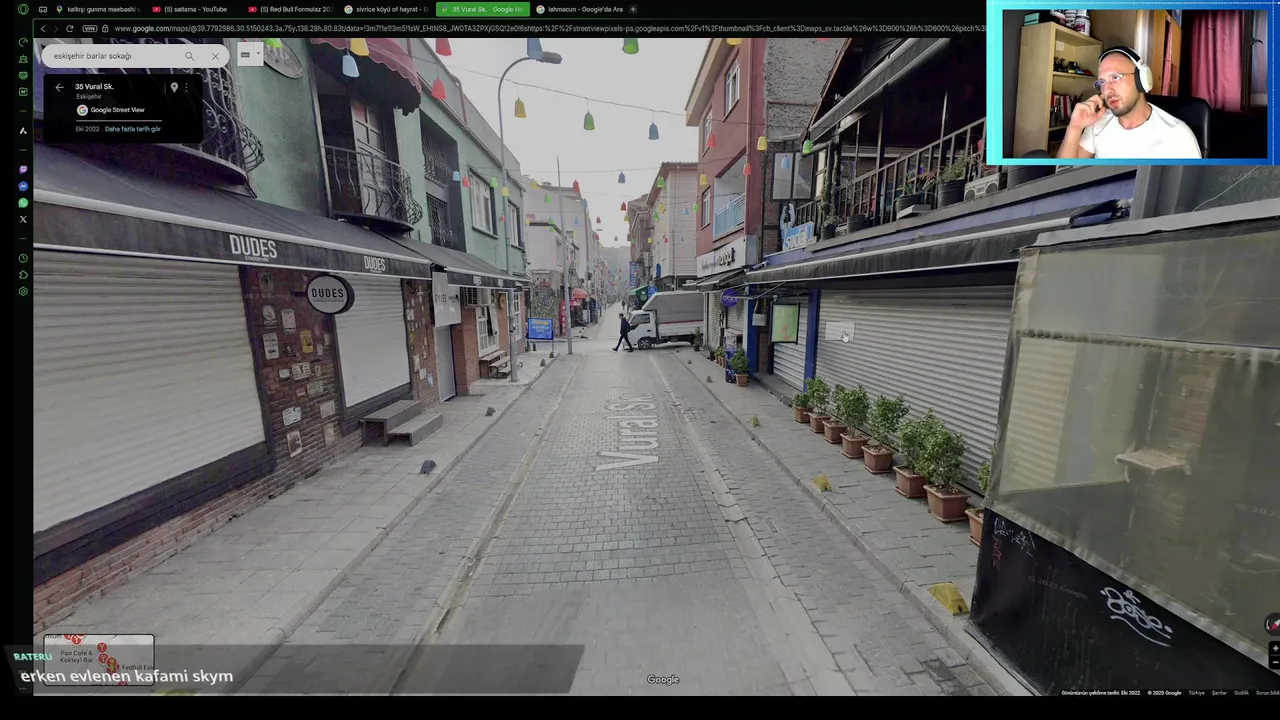Open the fourth icon in the top sidebar group

click(x=23, y=92)
